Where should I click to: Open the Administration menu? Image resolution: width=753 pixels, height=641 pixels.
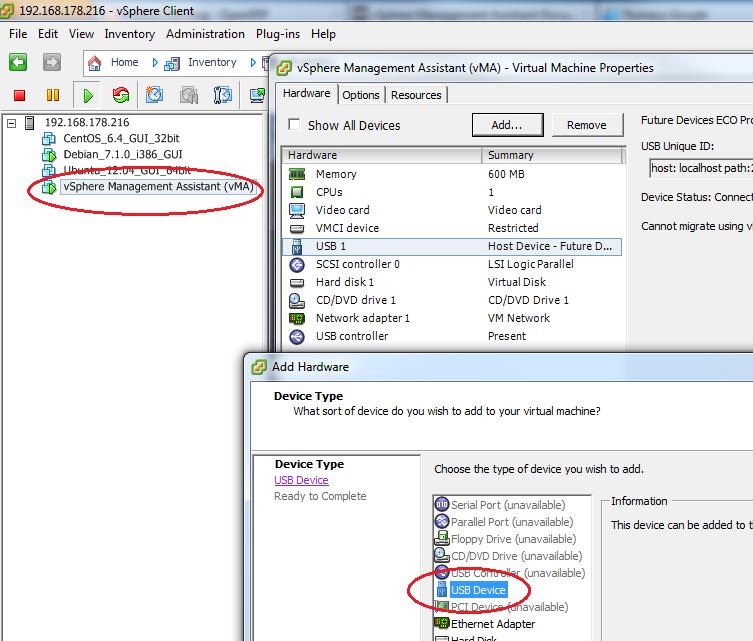point(205,34)
